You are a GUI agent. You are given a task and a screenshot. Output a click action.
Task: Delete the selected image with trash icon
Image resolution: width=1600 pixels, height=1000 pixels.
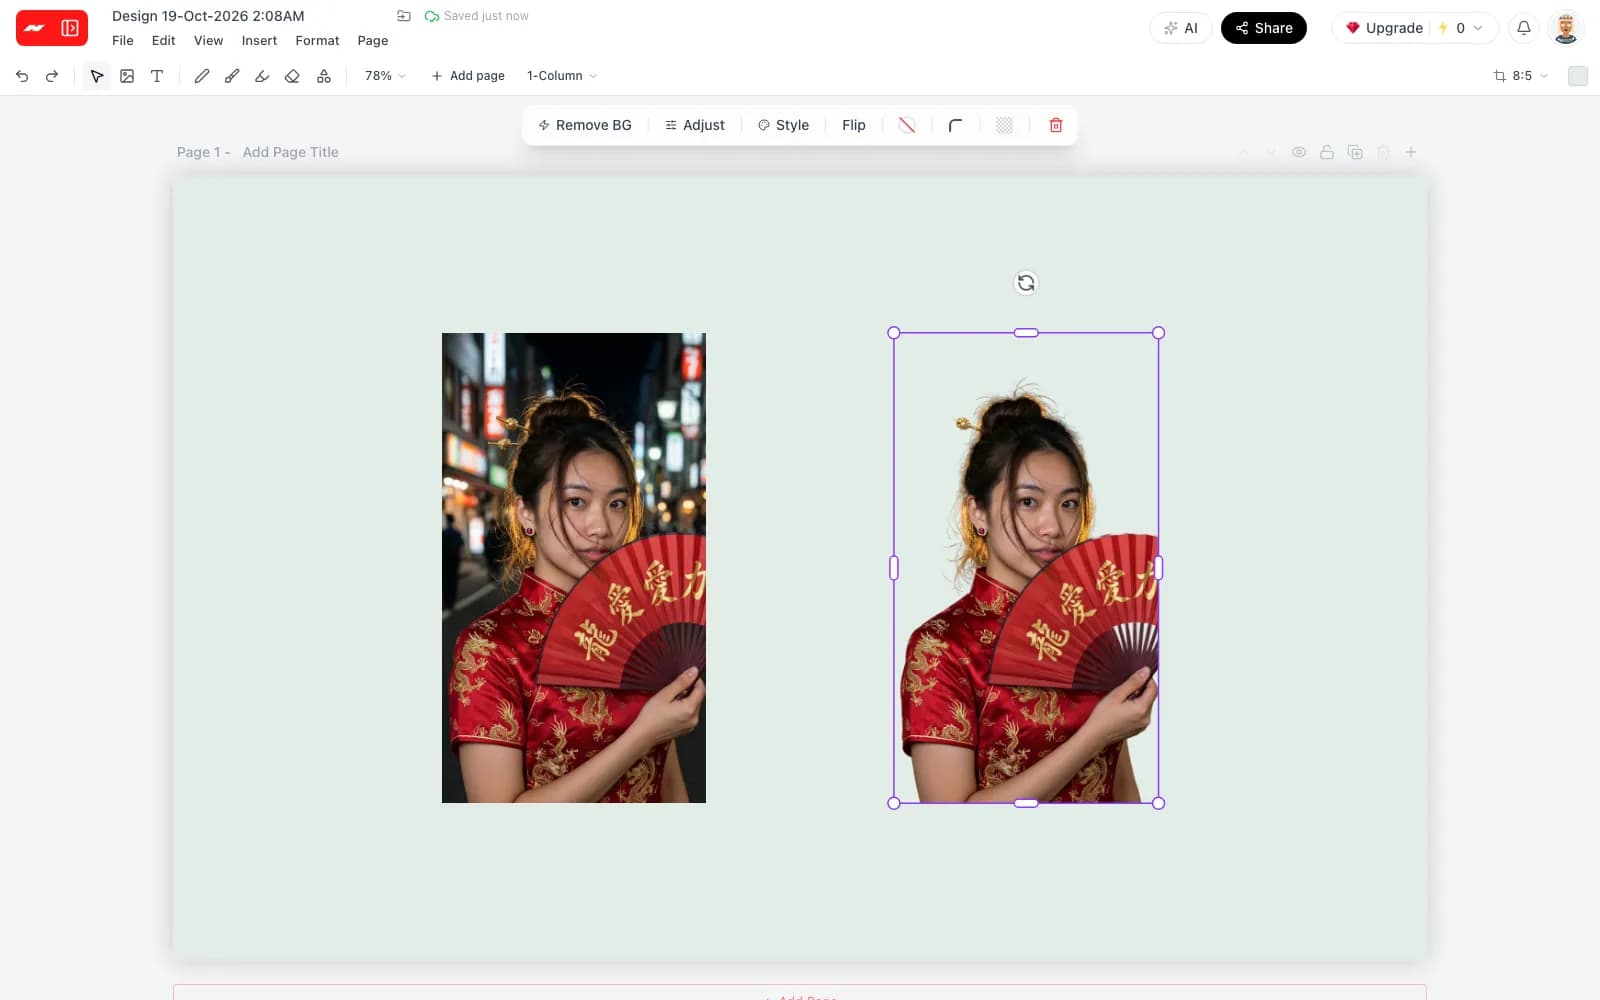point(1056,125)
